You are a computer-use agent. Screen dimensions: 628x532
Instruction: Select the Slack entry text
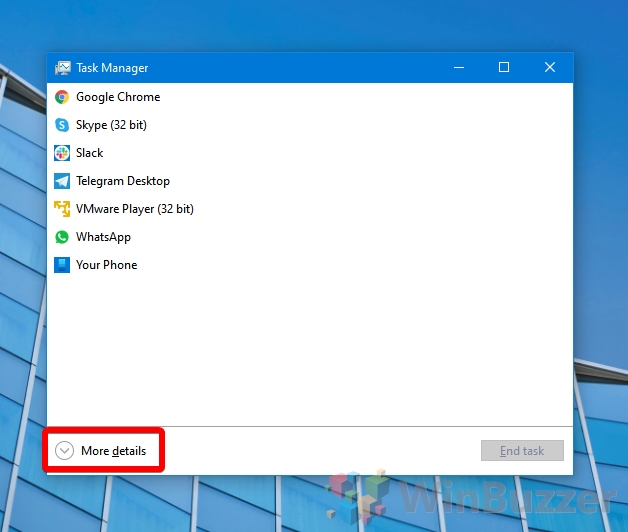pyautogui.click(x=90, y=153)
